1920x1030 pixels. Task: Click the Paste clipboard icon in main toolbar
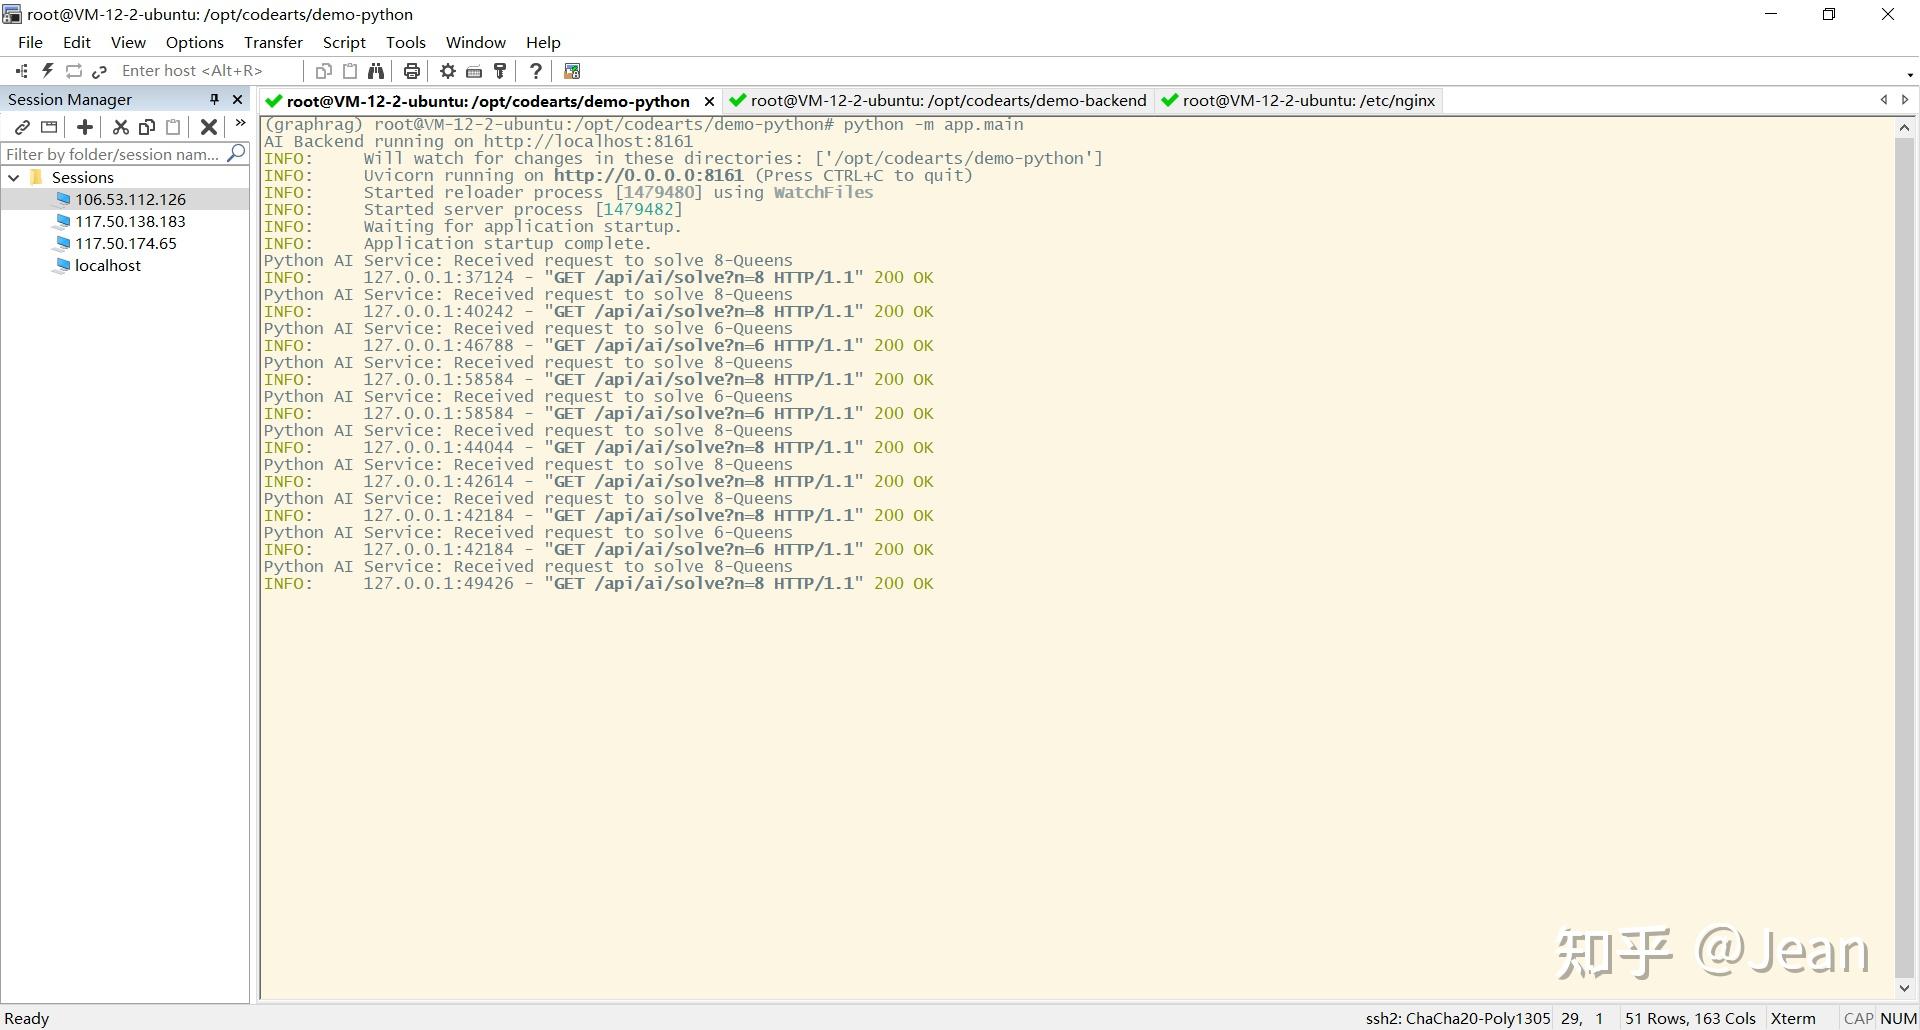[350, 71]
